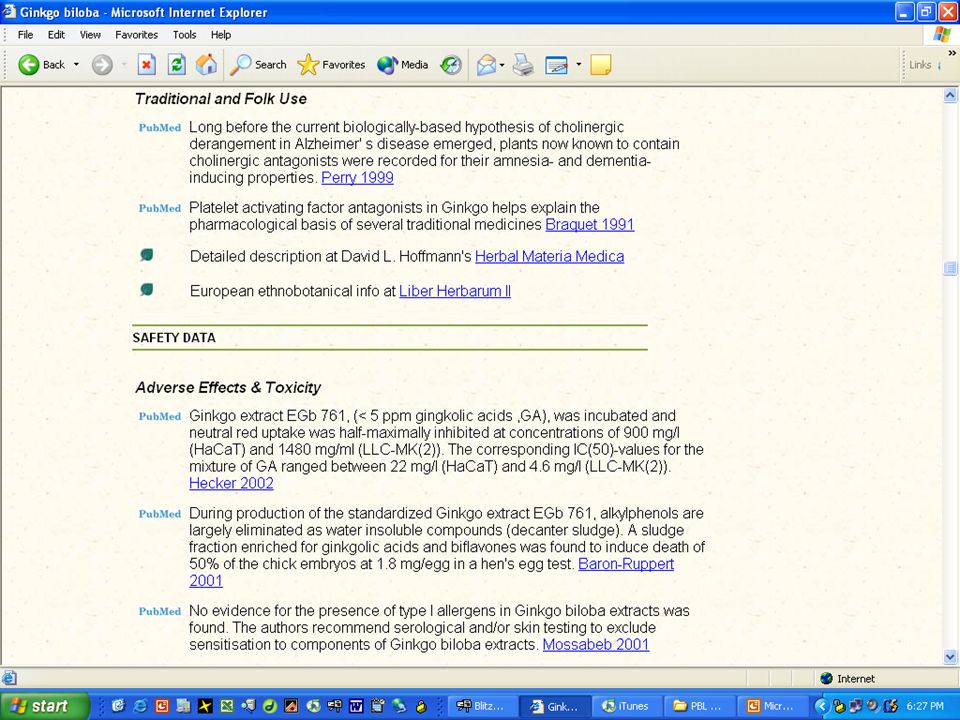This screenshot has height=720, width=960.
Task: Open the Liber Herbarum II link
Action: [x=455, y=291]
